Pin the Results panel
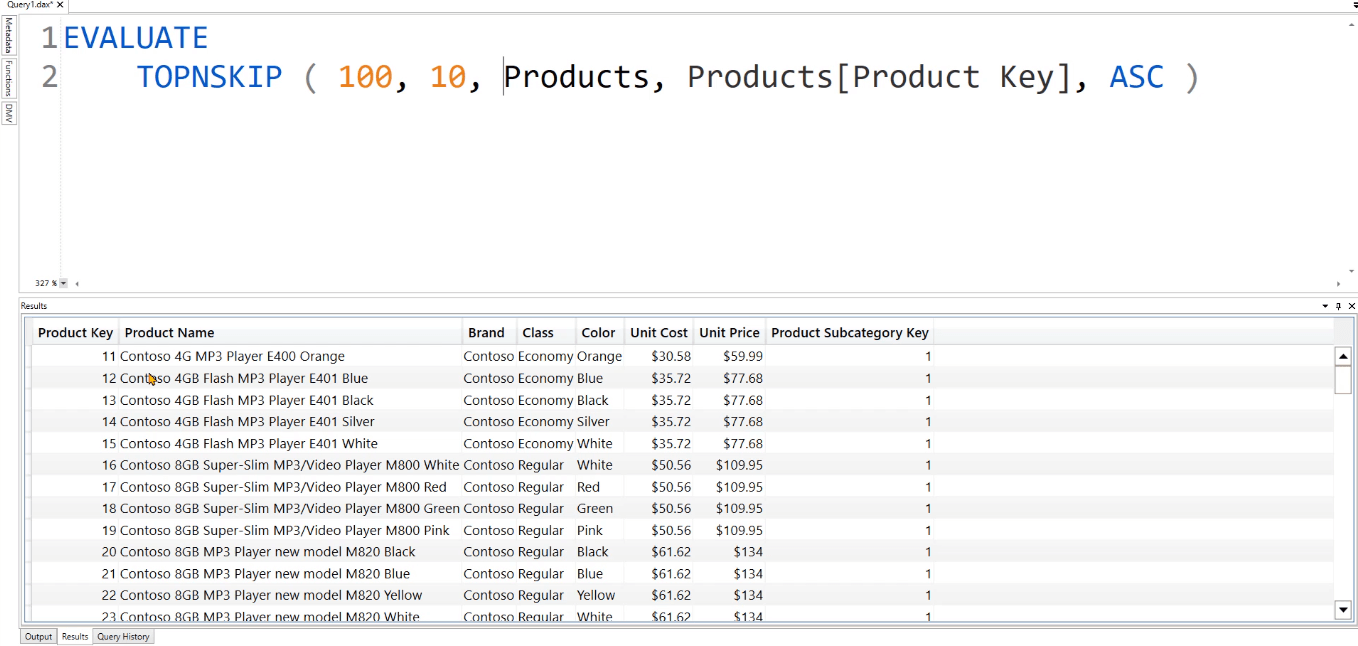This screenshot has height=646, width=1358. pos(1339,306)
